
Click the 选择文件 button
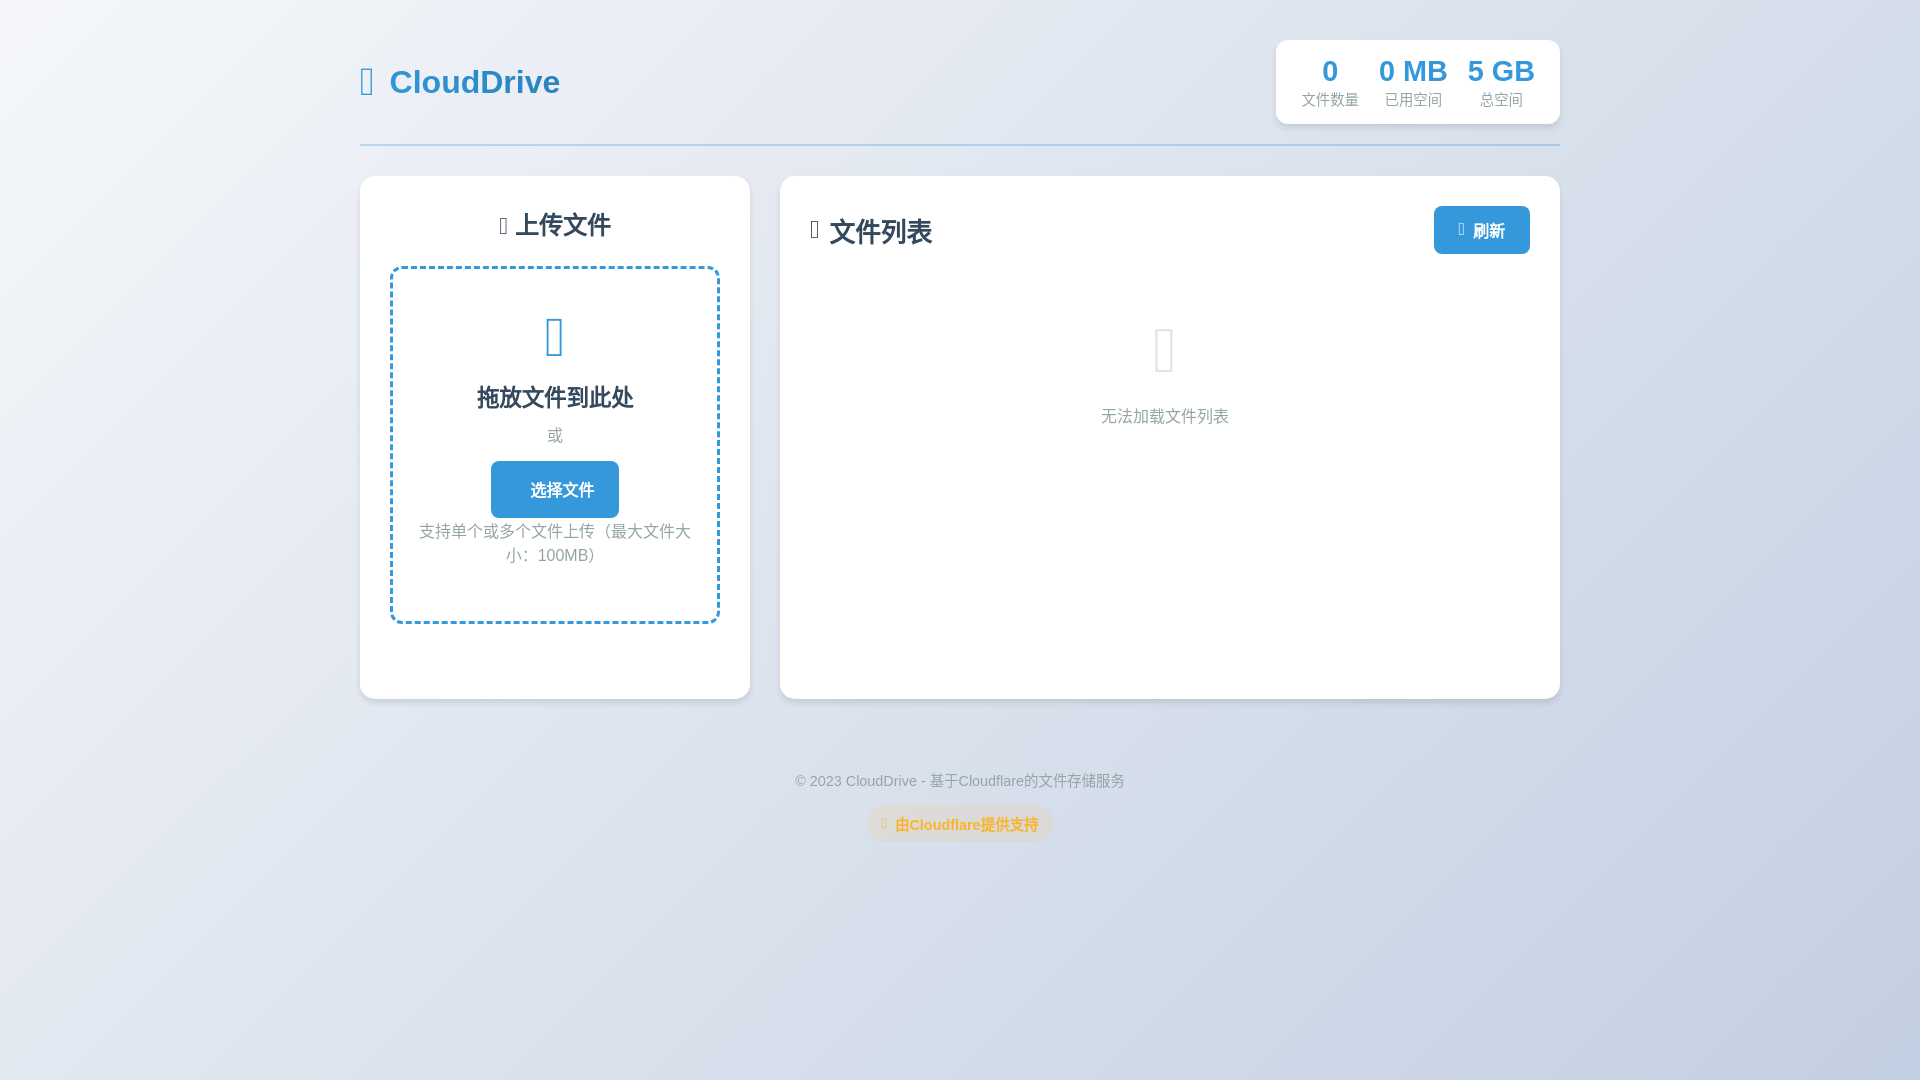pyautogui.click(x=555, y=489)
